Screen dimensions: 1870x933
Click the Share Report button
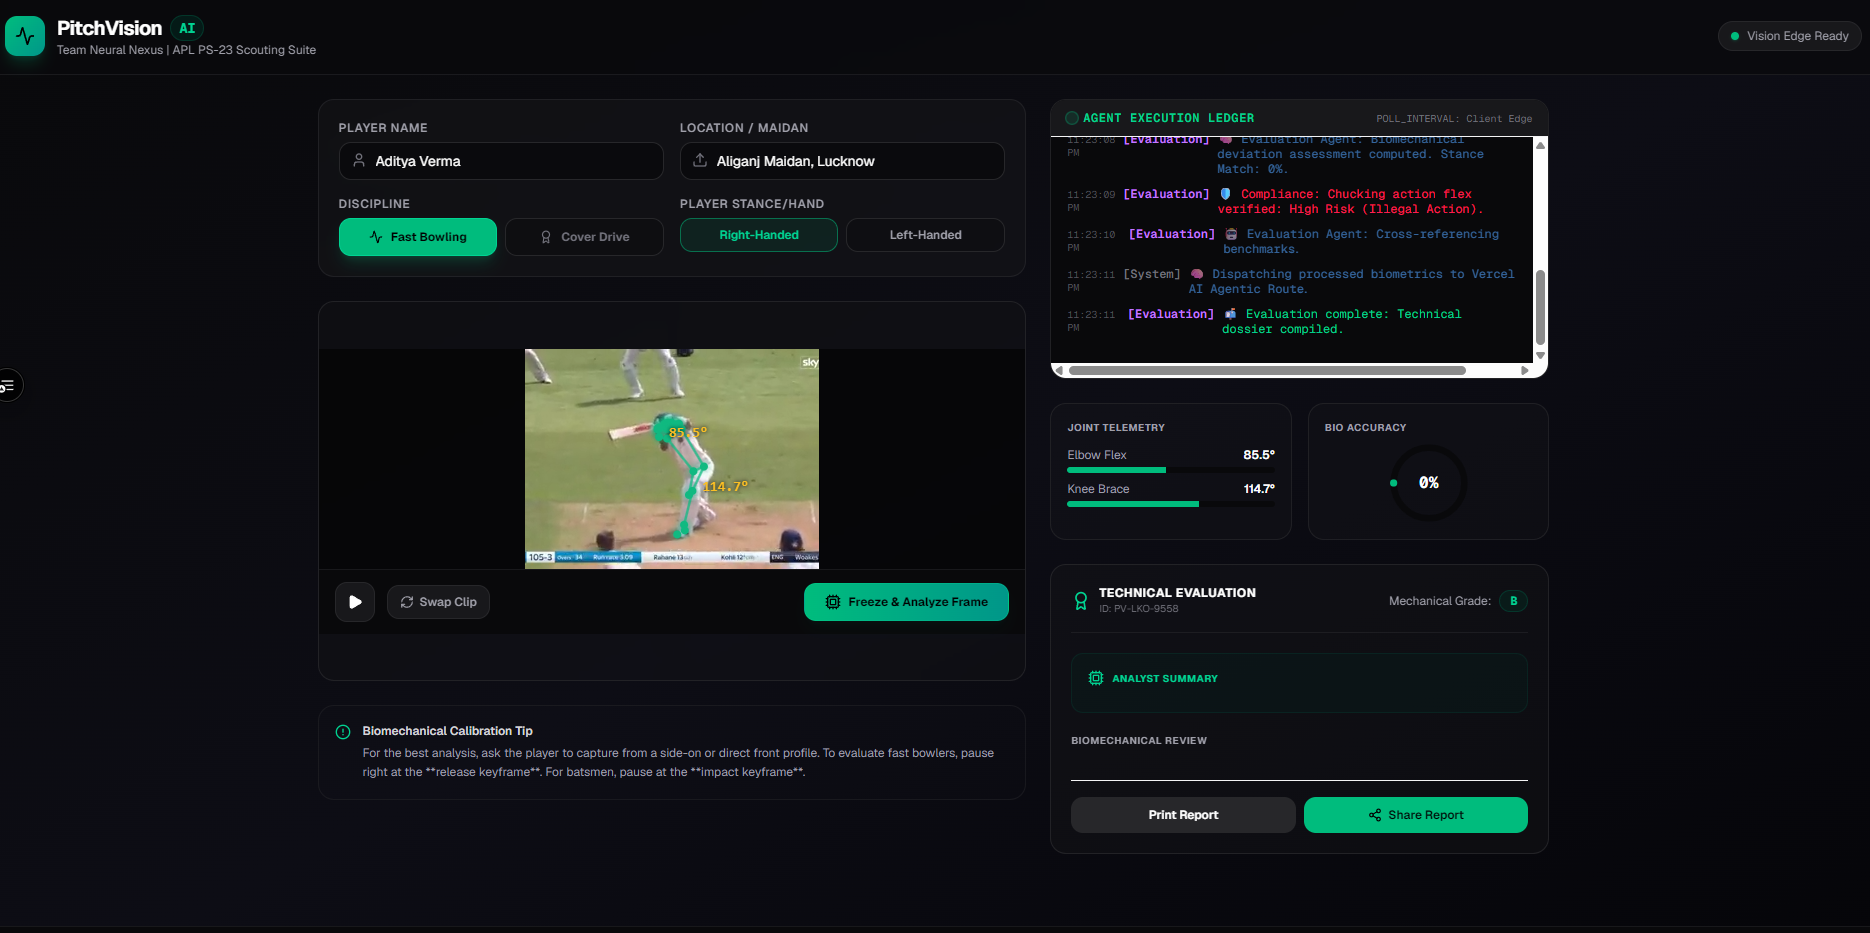1416,815
